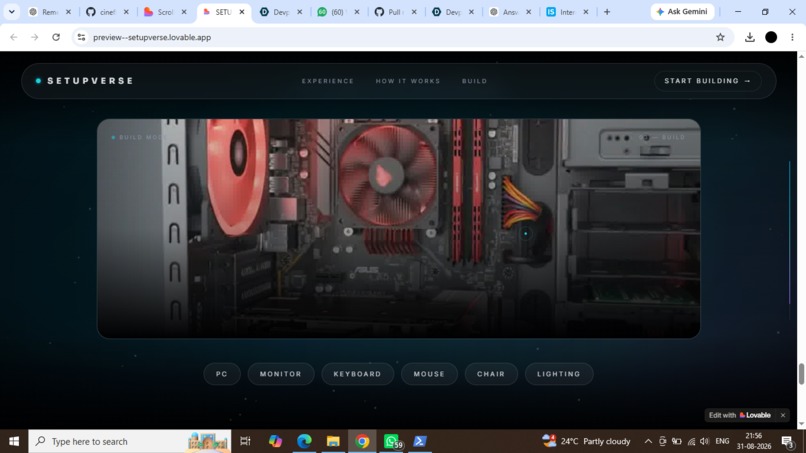Select the Mouse category pill

tap(429, 374)
